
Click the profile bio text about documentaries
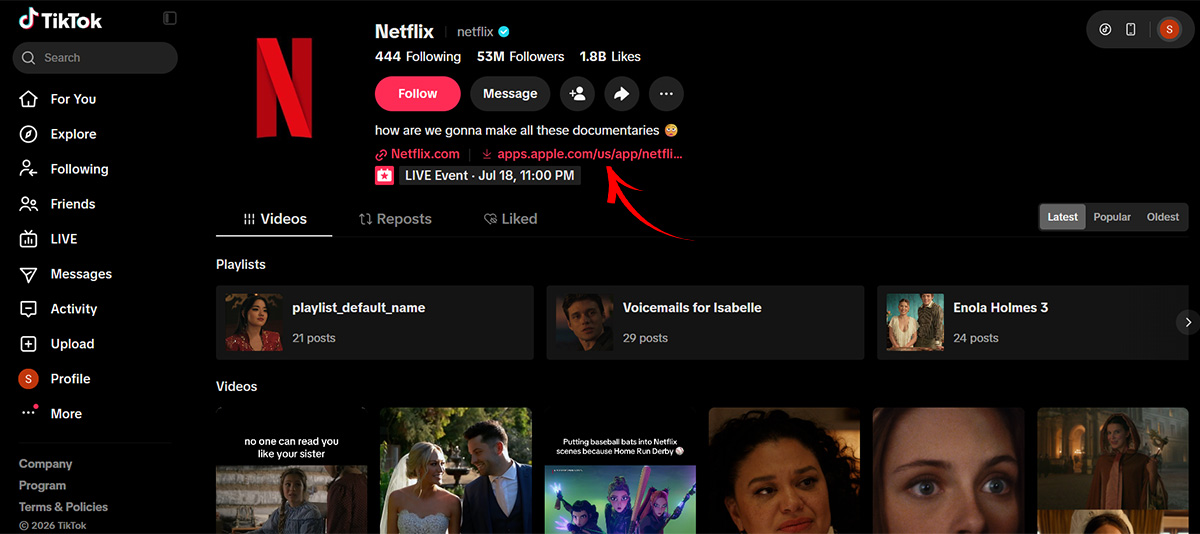point(527,130)
